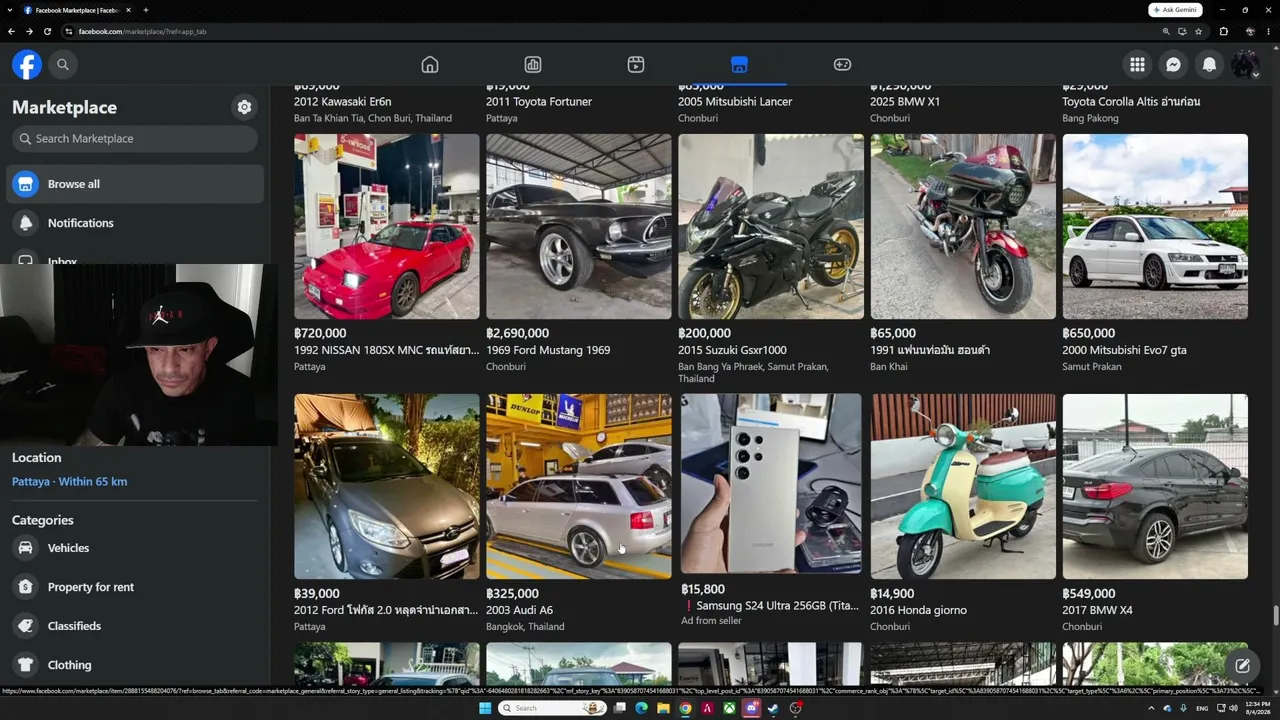Open the 2016 Honda giorno listing photo

963,487
